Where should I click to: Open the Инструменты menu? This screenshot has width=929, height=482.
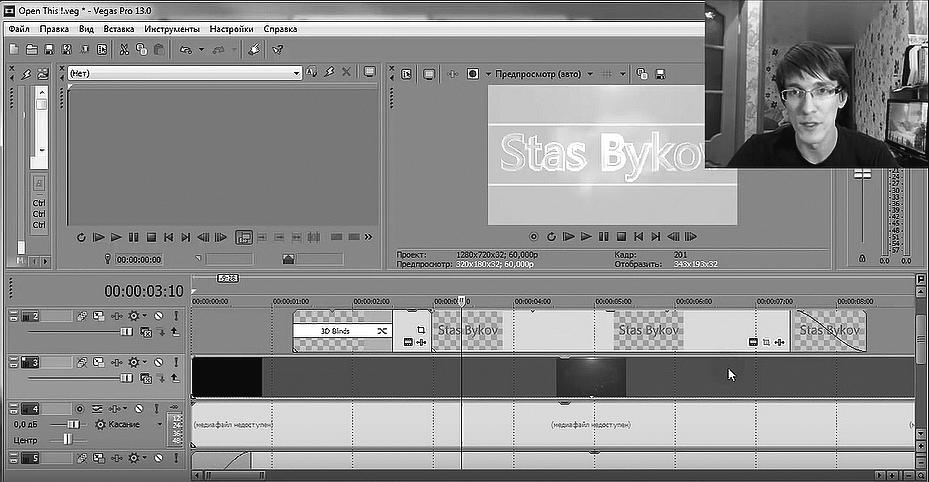pos(172,28)
